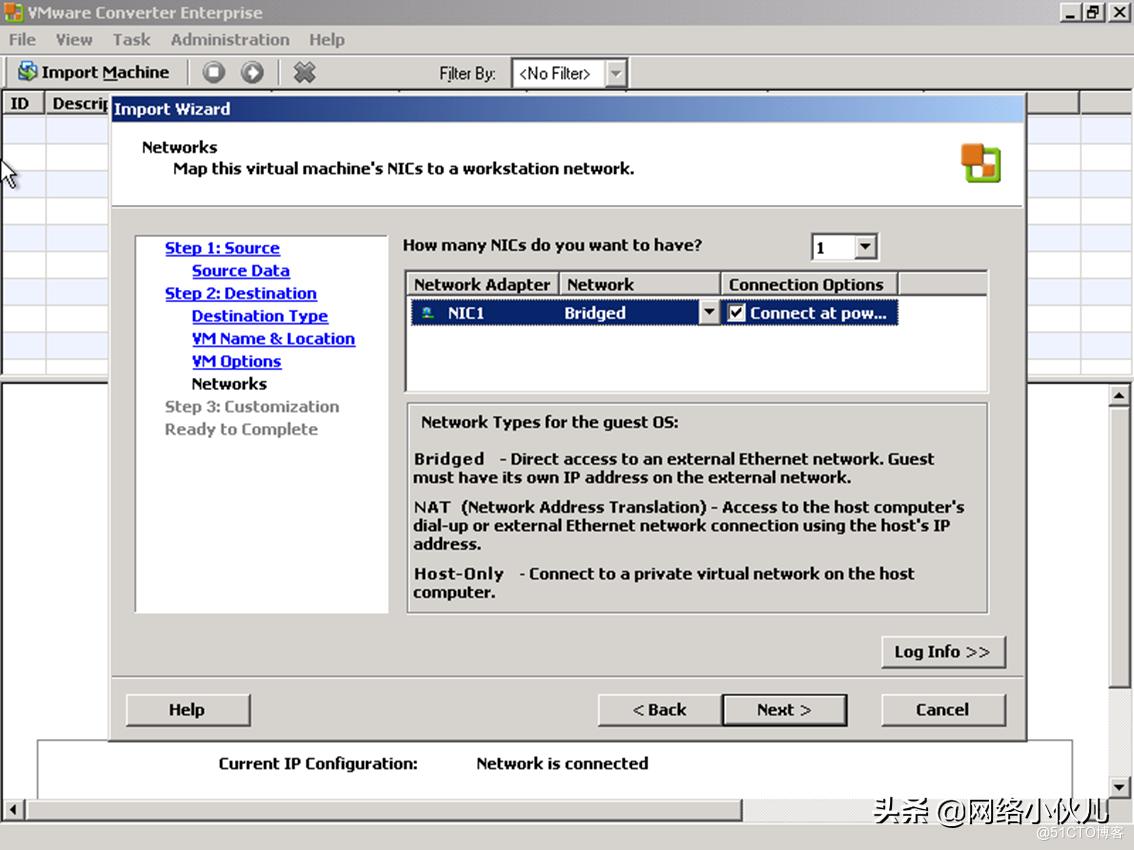Click the Network column header

coord(640,284)
